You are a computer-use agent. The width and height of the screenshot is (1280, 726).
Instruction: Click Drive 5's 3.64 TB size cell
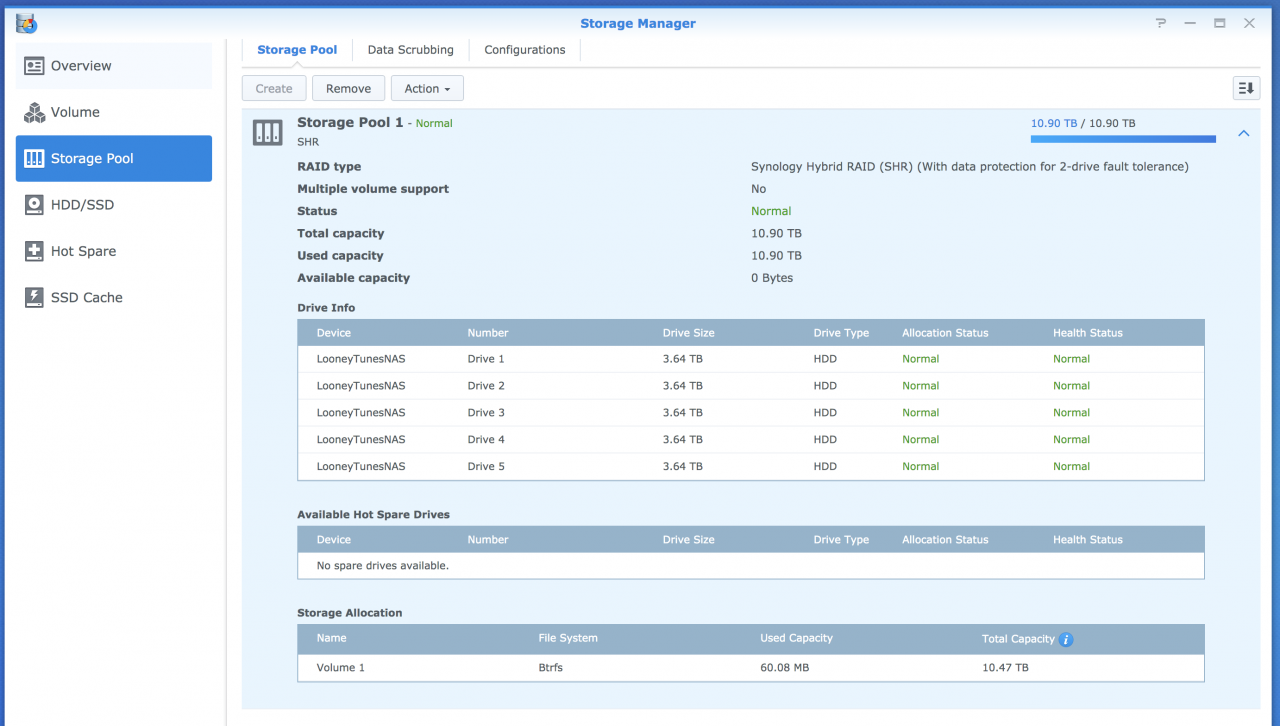click(x=683, y=466)
